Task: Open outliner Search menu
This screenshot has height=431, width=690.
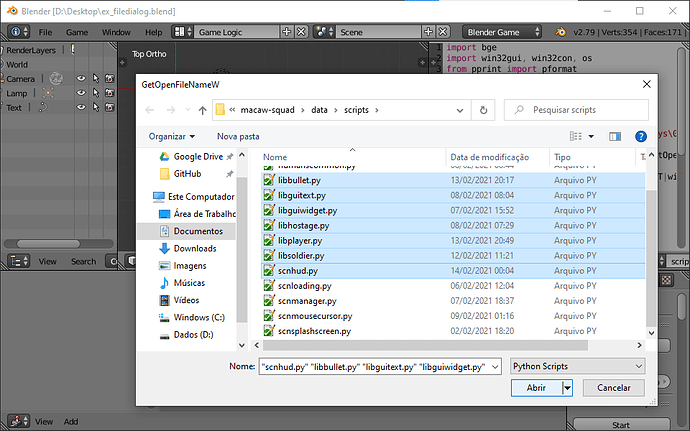Action: click(x=84, y=262)
